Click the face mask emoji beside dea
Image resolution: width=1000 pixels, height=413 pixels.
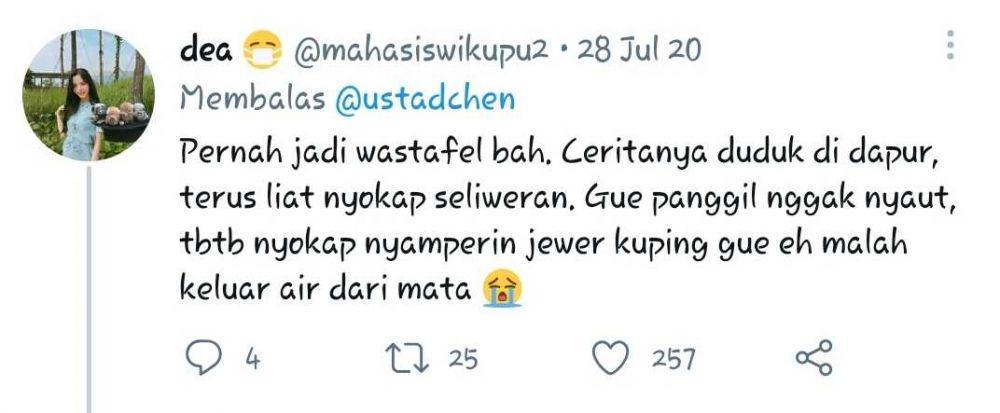click(263, 49)
